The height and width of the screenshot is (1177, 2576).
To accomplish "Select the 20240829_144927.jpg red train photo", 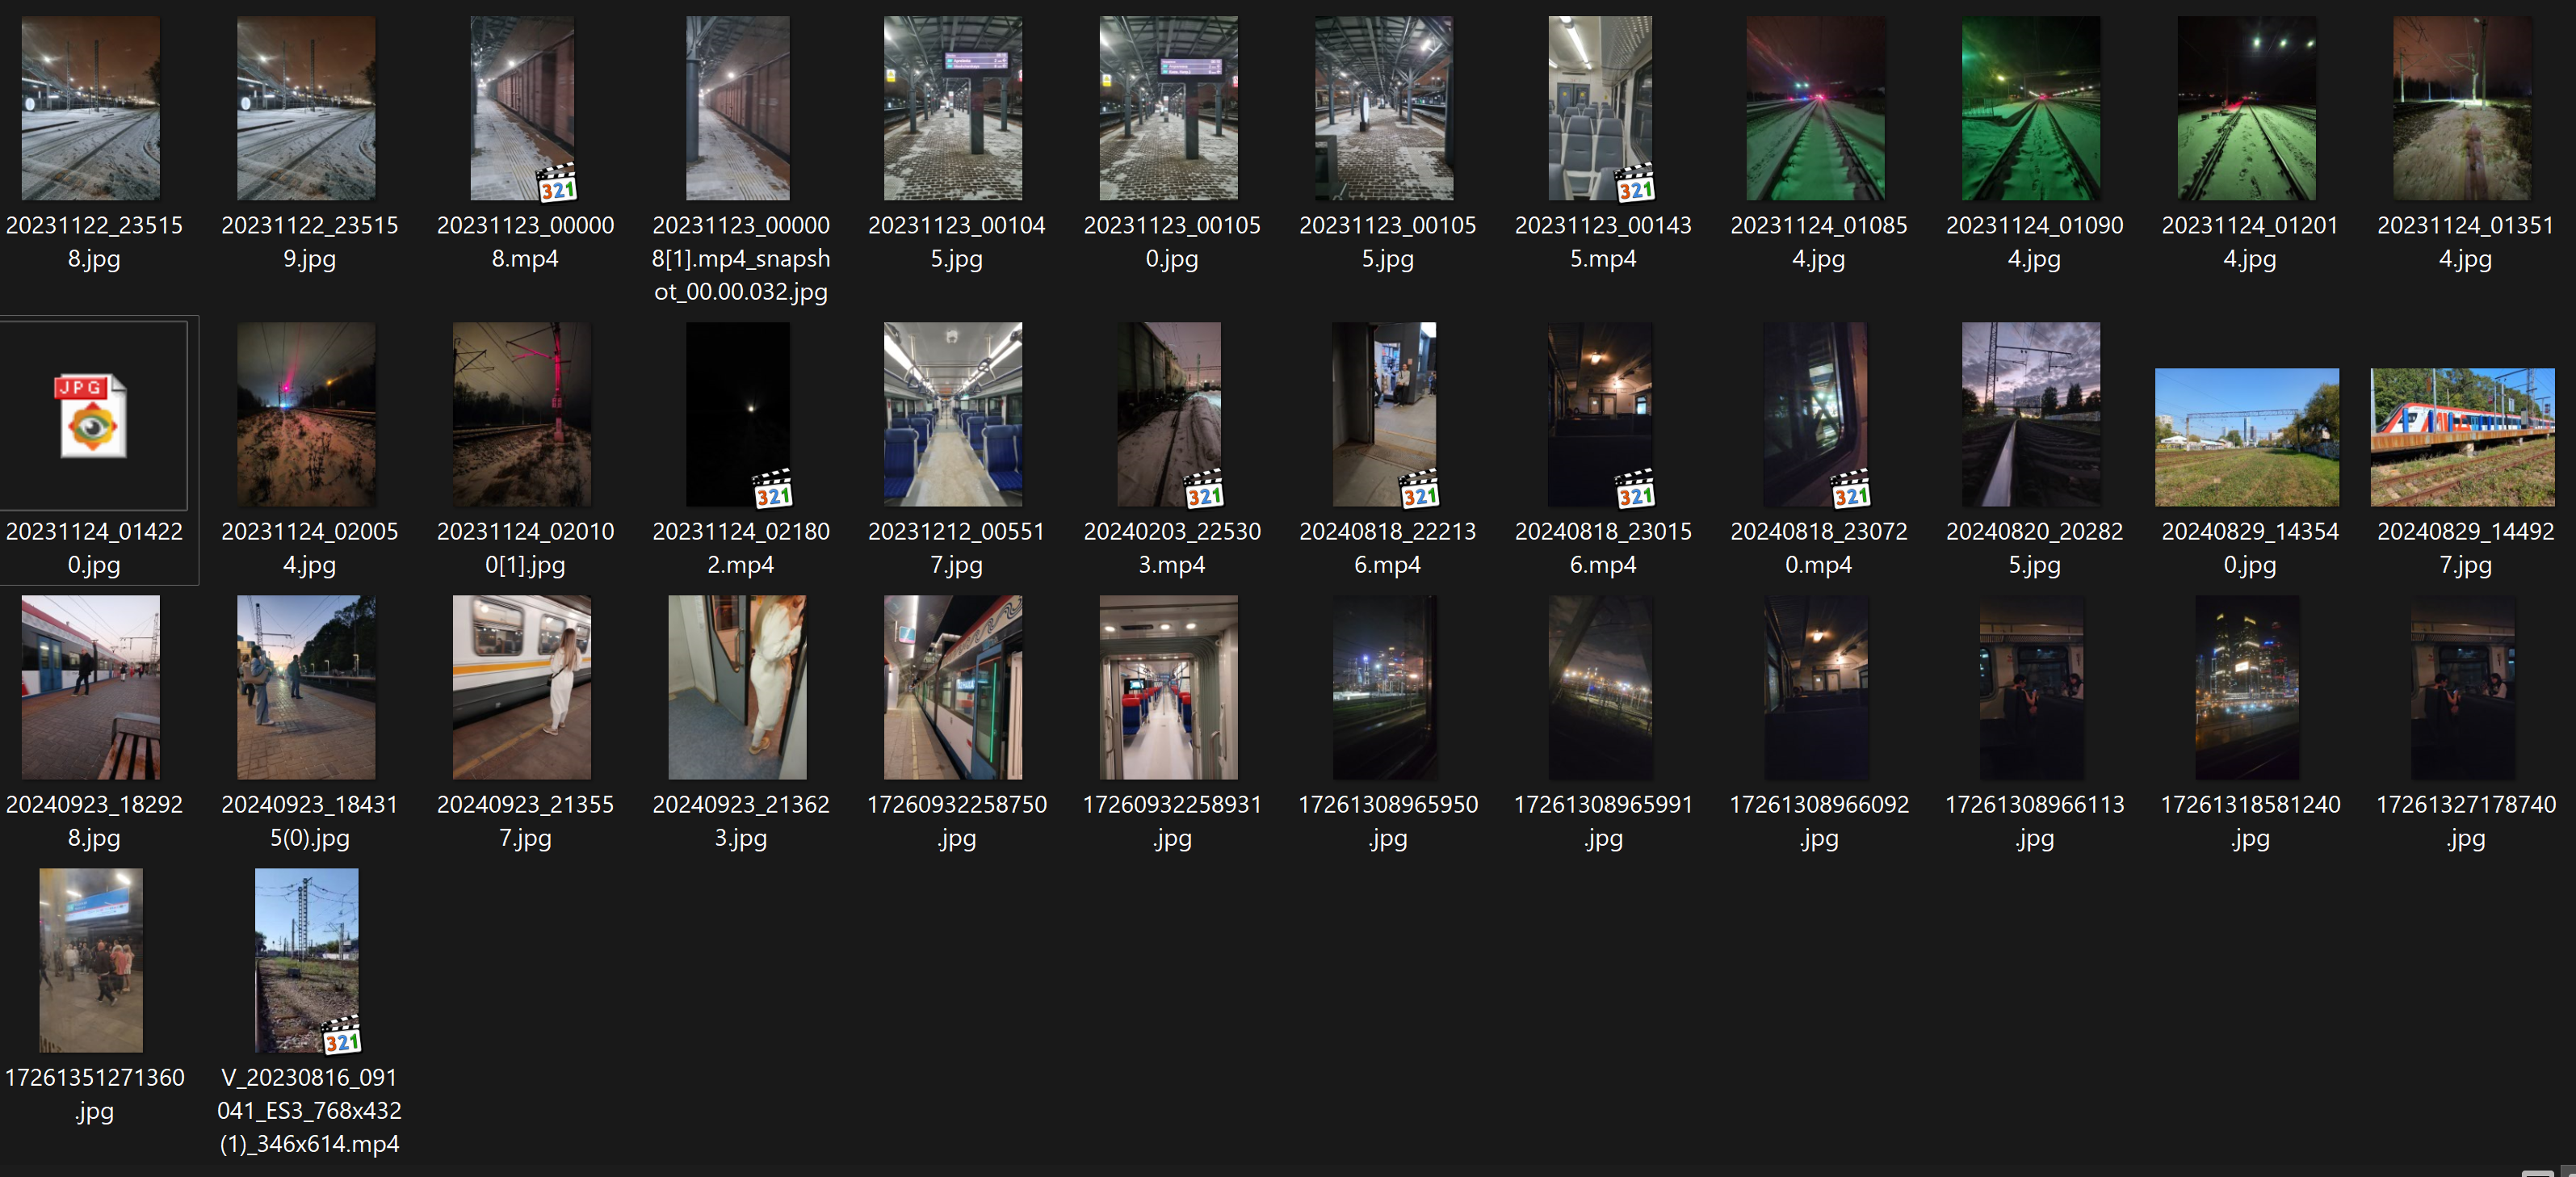I will pos(2462,437).
